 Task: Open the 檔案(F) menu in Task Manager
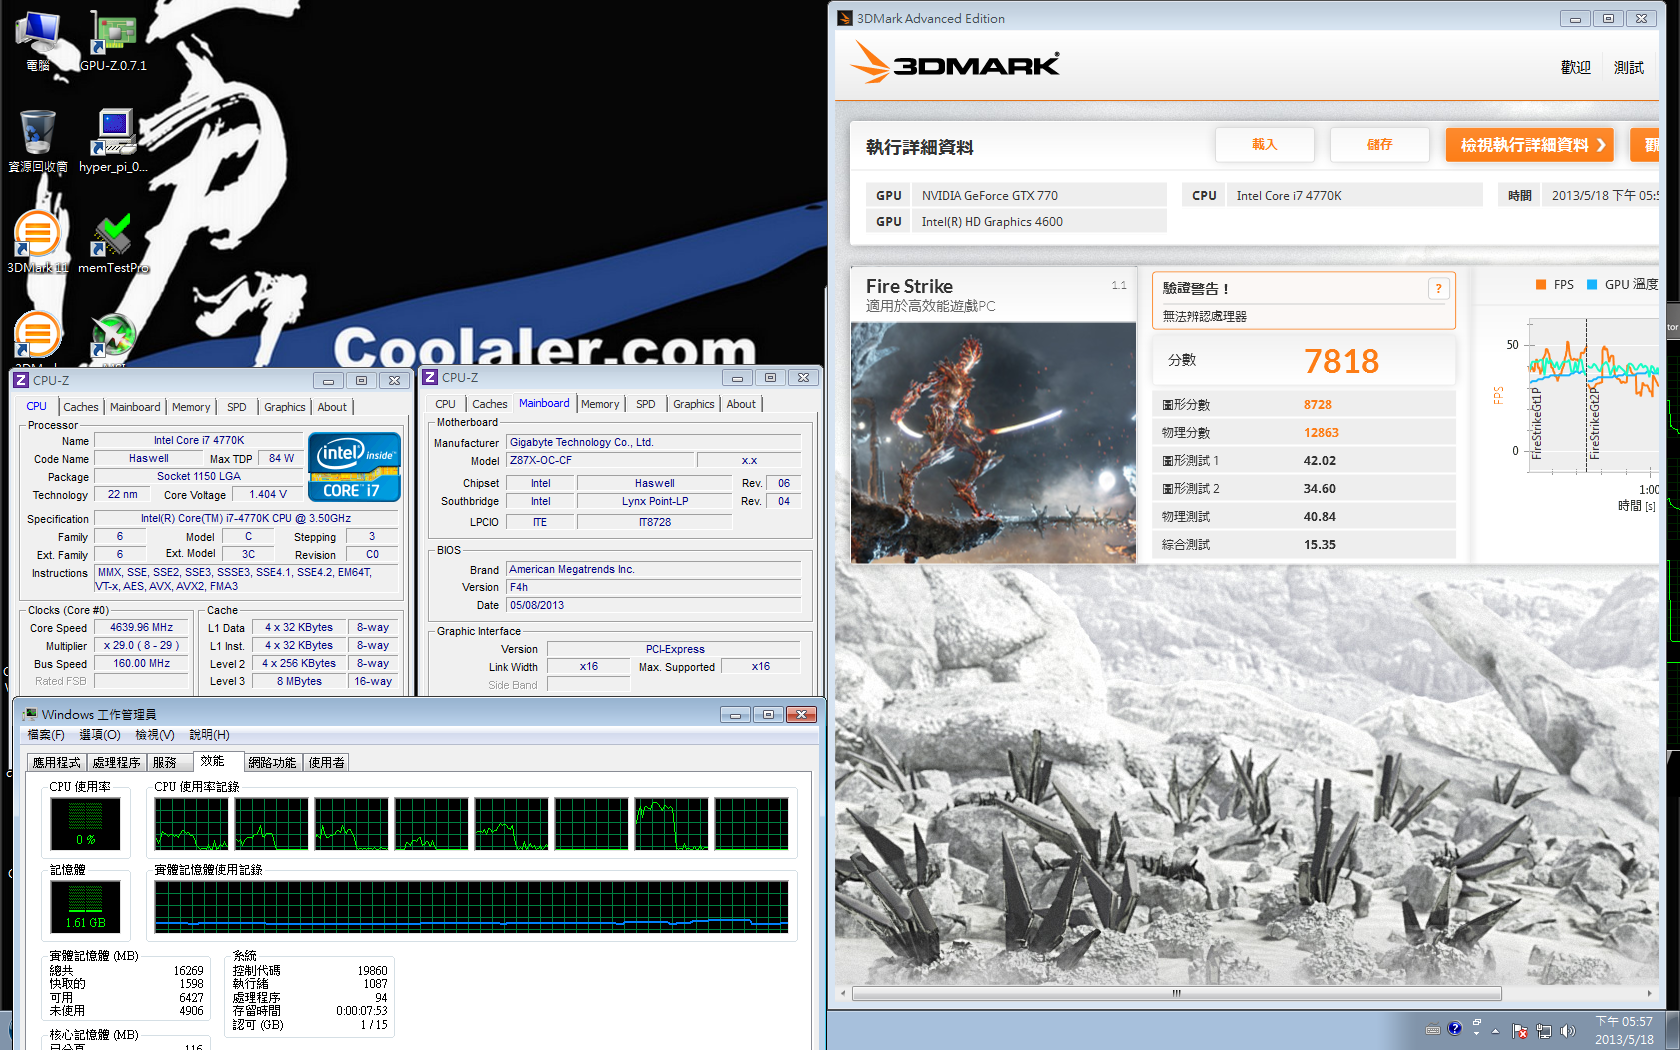pos(46,735)
